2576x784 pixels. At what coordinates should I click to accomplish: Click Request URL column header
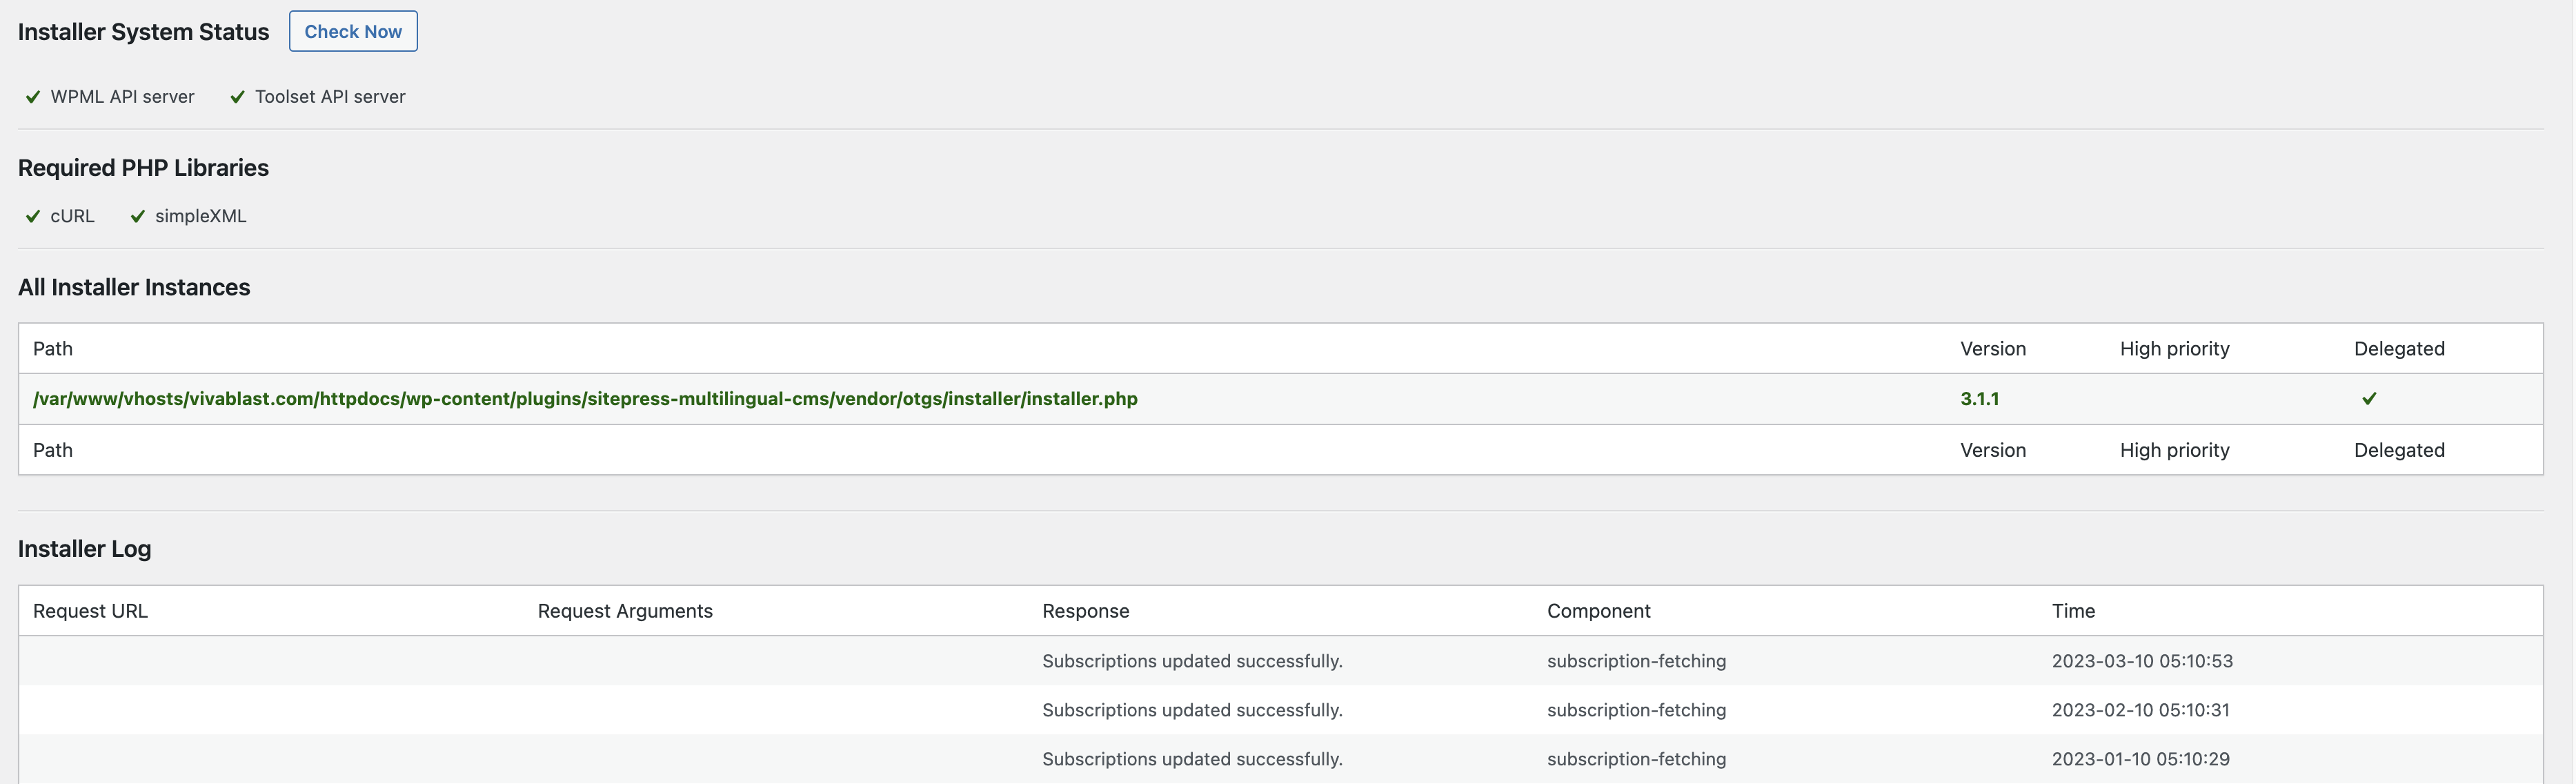pos(90,611)
